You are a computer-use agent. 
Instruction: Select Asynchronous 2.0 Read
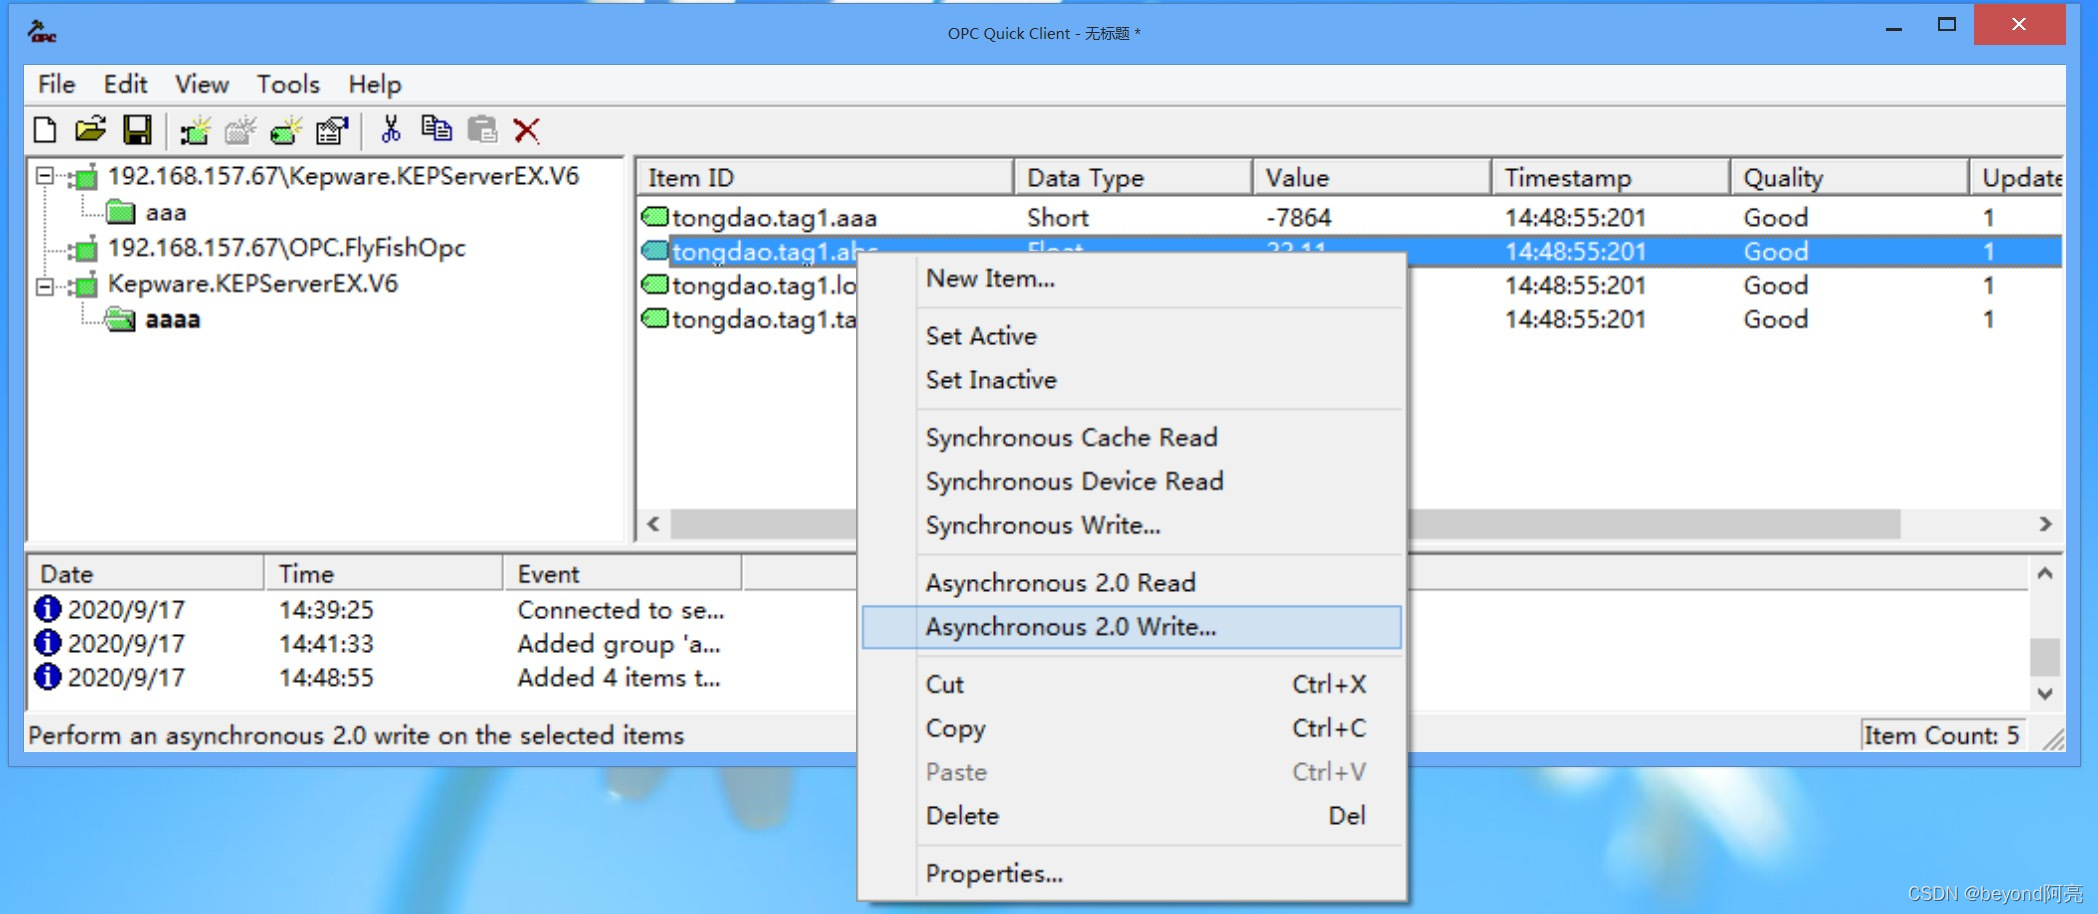click(x=1132, y=583)
